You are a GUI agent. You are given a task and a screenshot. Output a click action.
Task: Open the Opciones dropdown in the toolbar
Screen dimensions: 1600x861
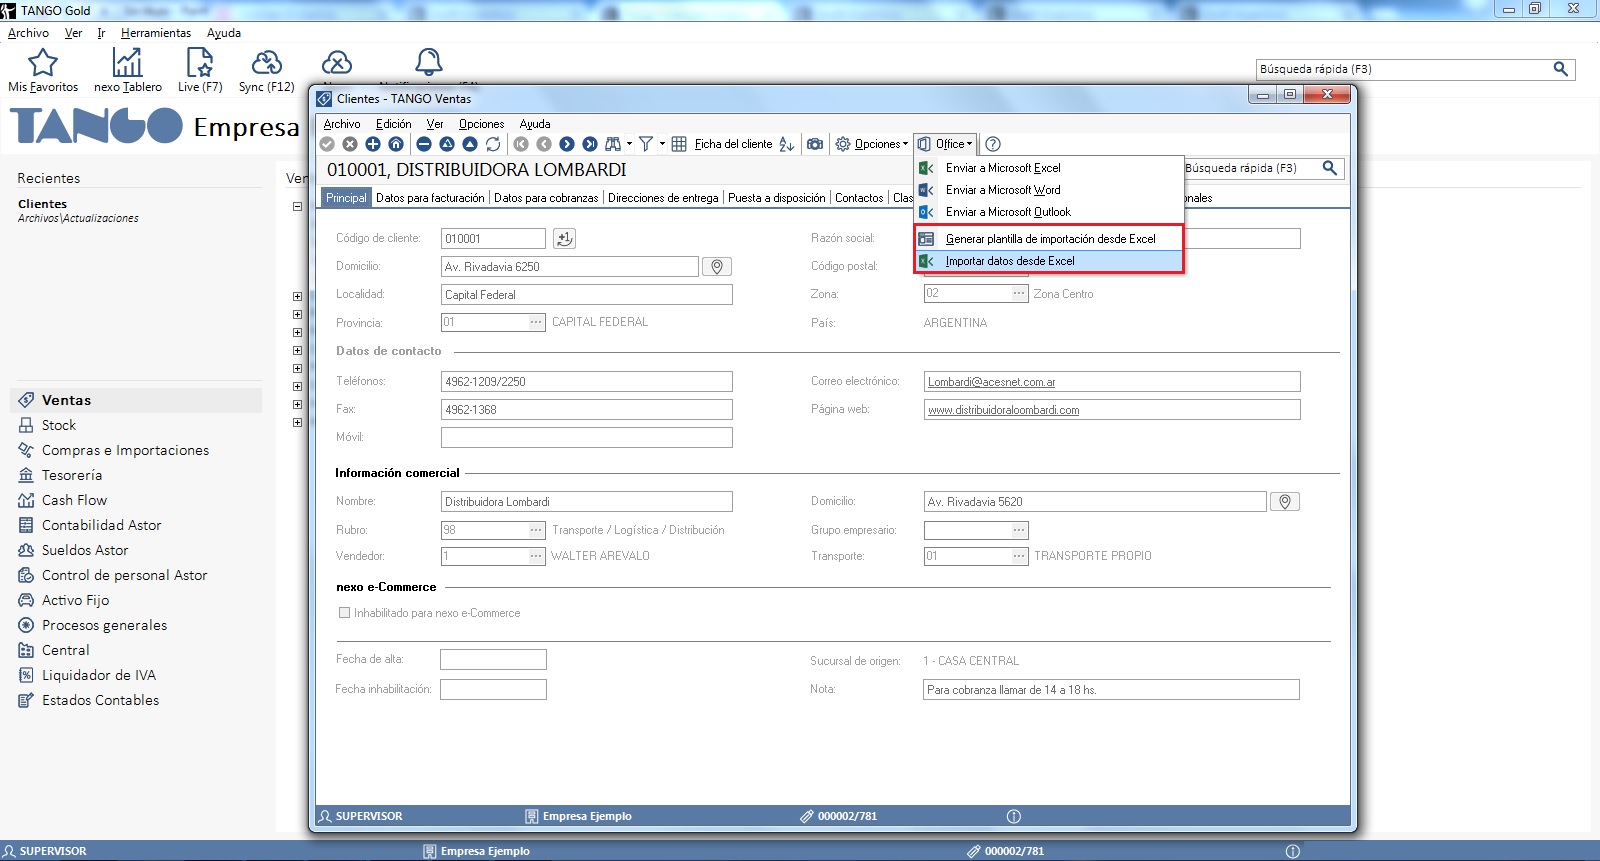872,144
